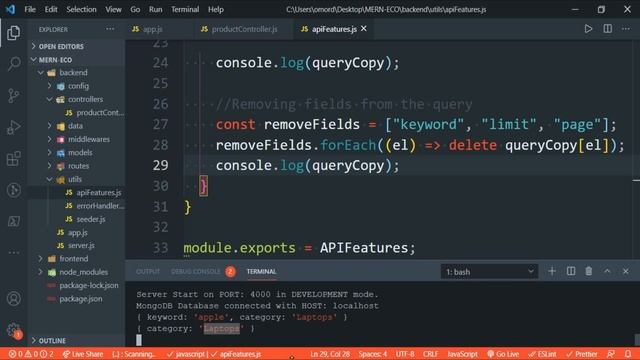
Task: Open the Go menu
Action: pos(135,9)
